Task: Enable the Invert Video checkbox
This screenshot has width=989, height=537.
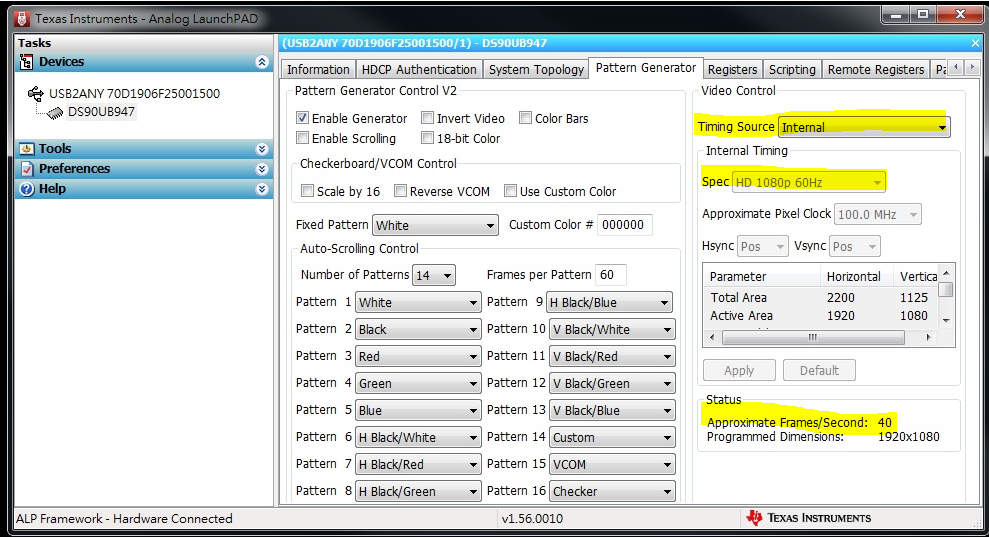Action: [428, 118]
